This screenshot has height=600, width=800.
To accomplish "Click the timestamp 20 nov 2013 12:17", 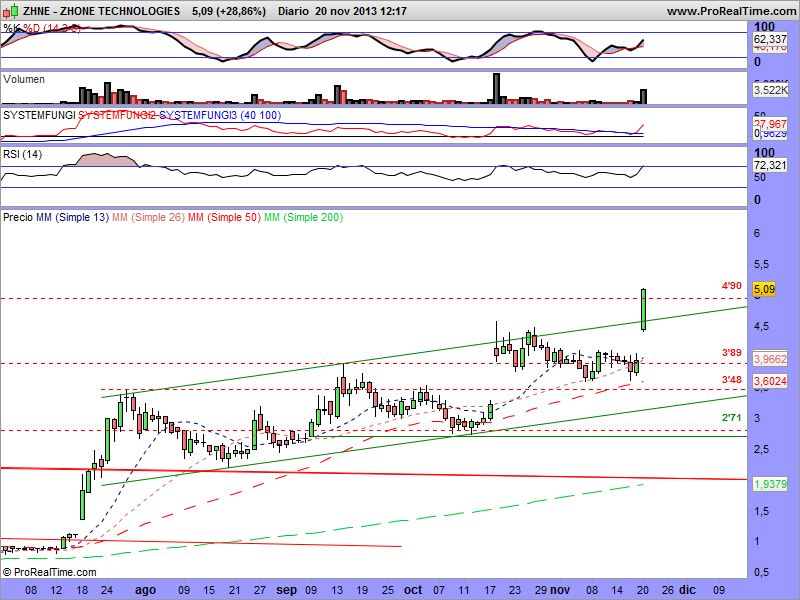I will [361, 11].
